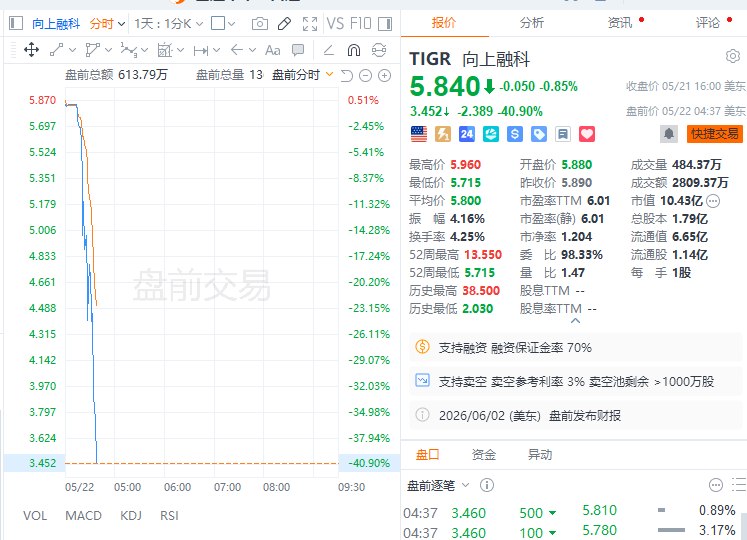Click the 快捷交易 button

715,134
